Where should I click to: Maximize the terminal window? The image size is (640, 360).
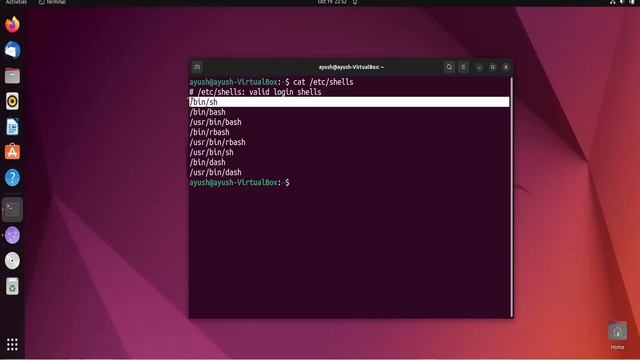click(493, 67)
